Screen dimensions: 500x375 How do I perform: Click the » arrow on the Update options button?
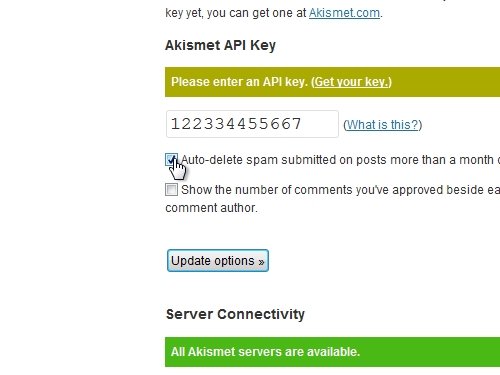pyautogui.click(x=261, y=262)
